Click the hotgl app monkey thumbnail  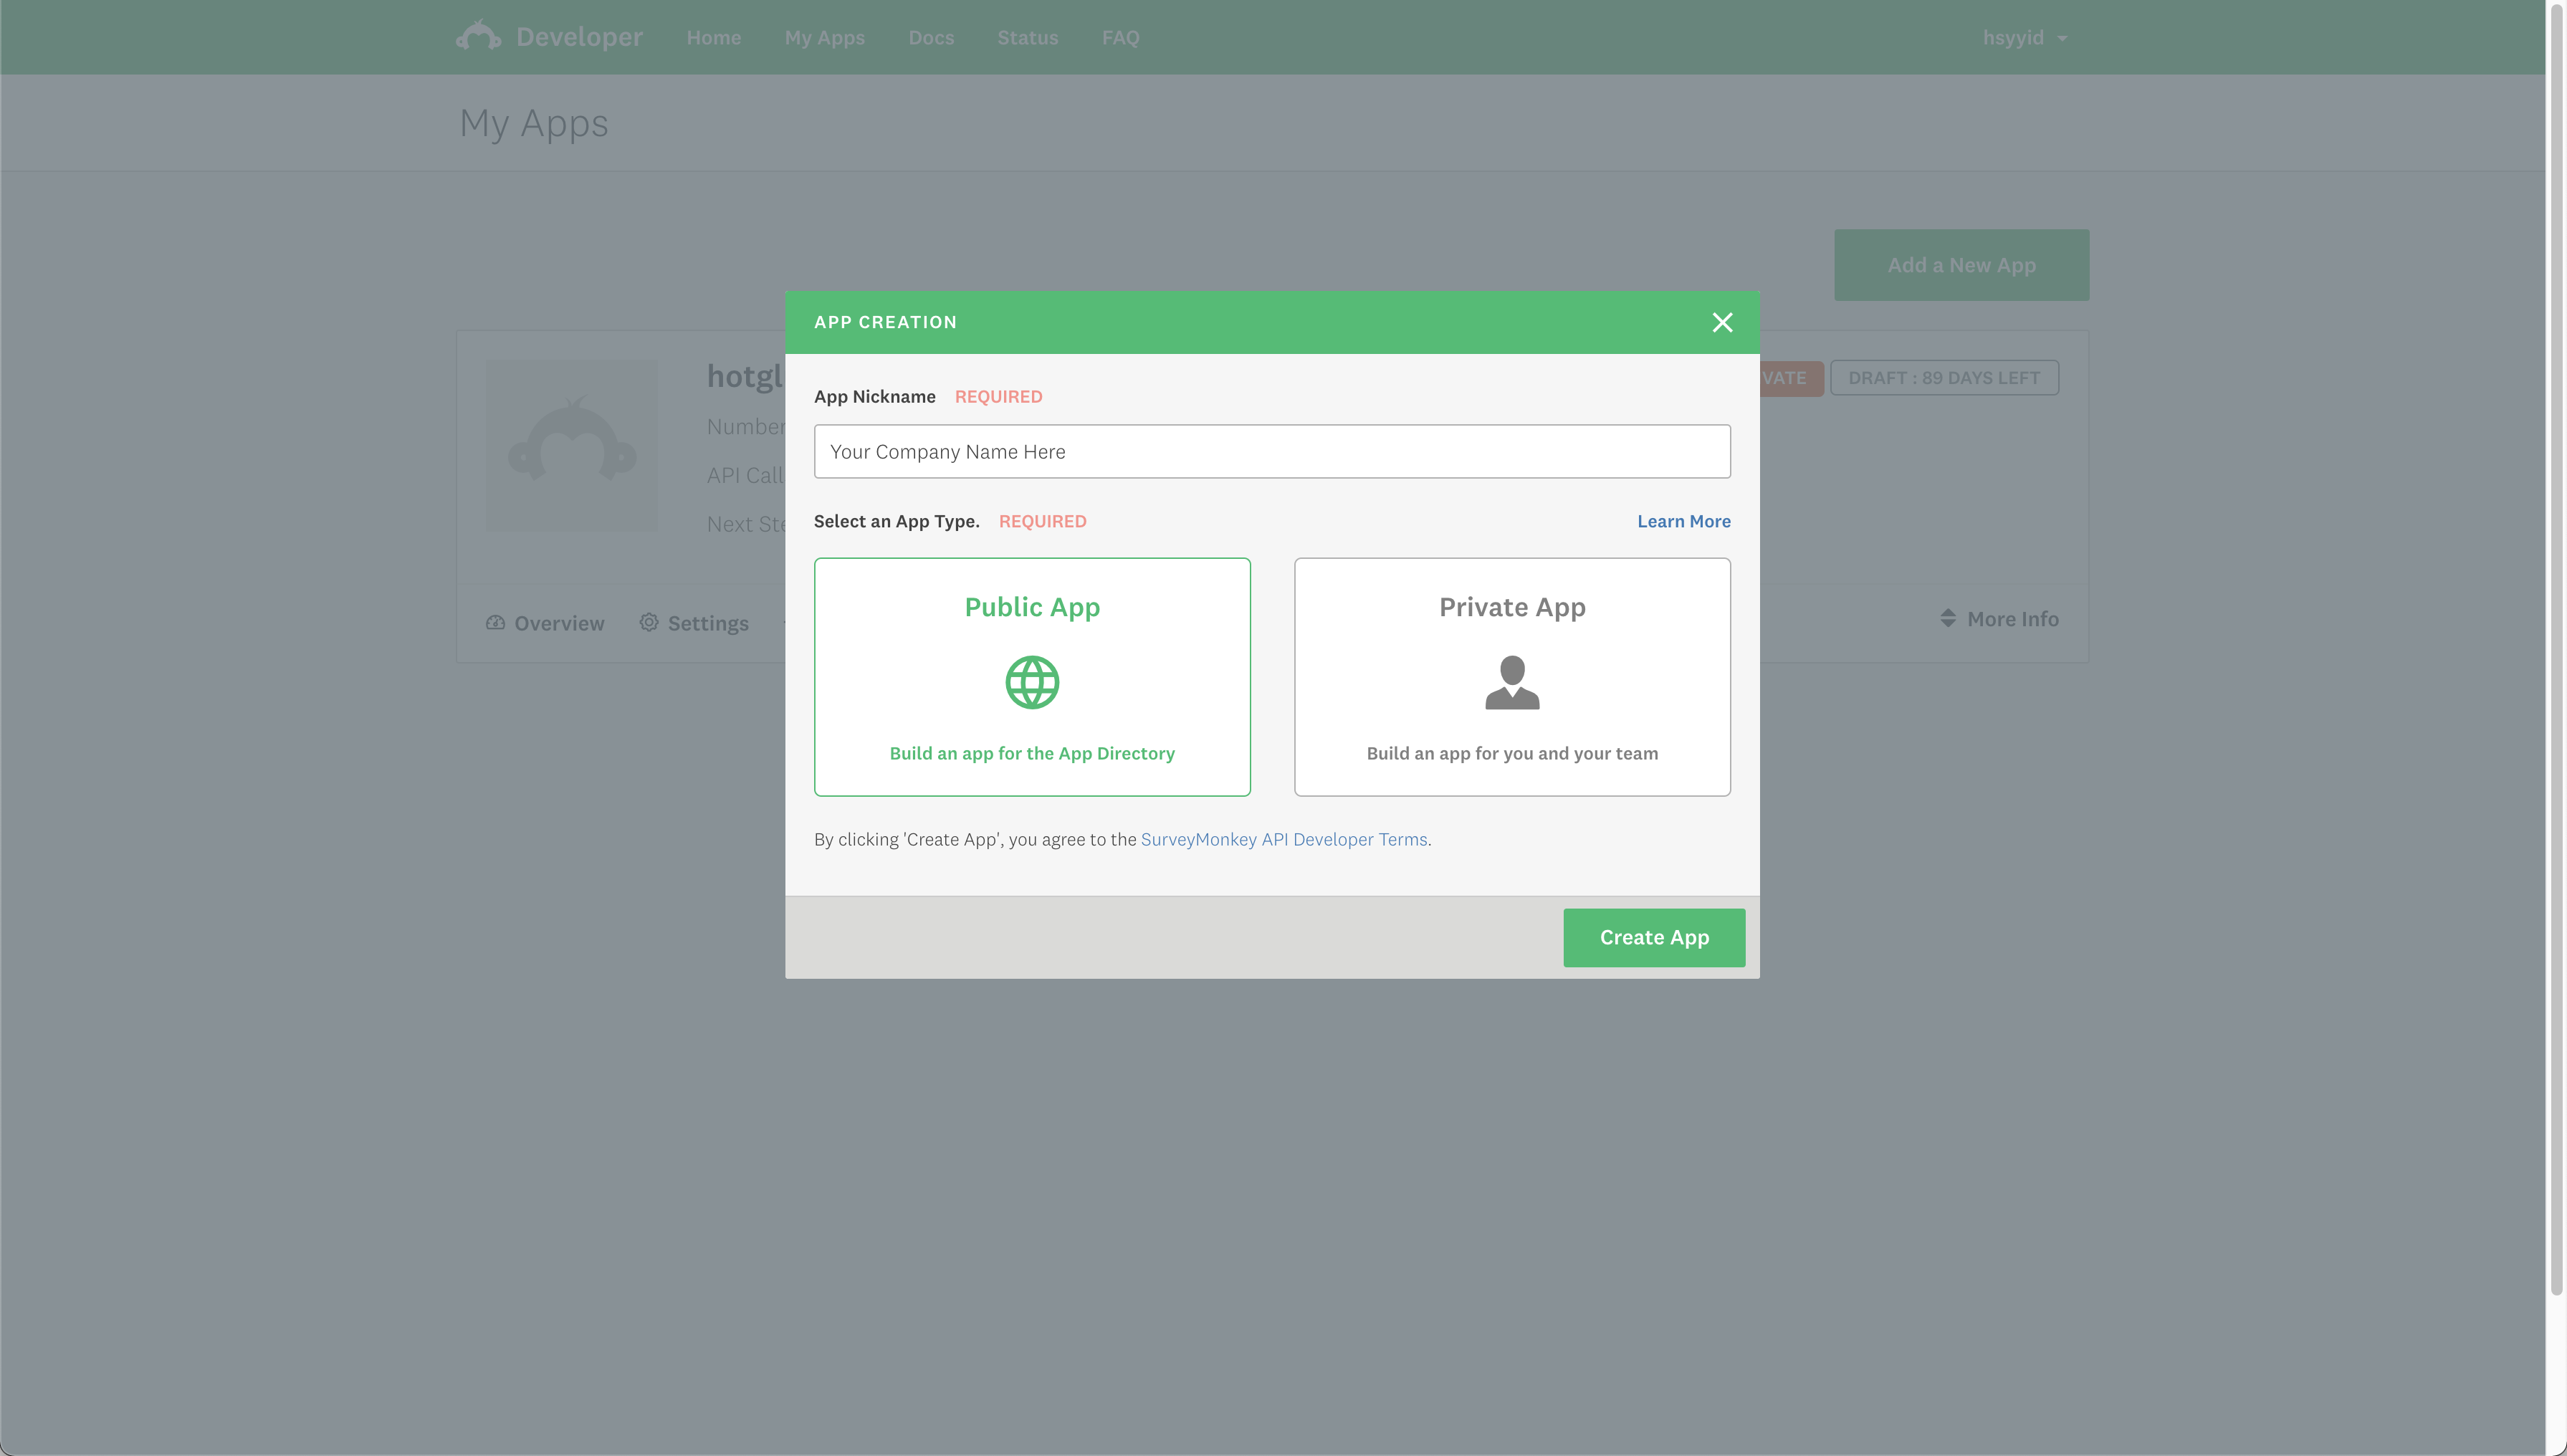[572, 446]
